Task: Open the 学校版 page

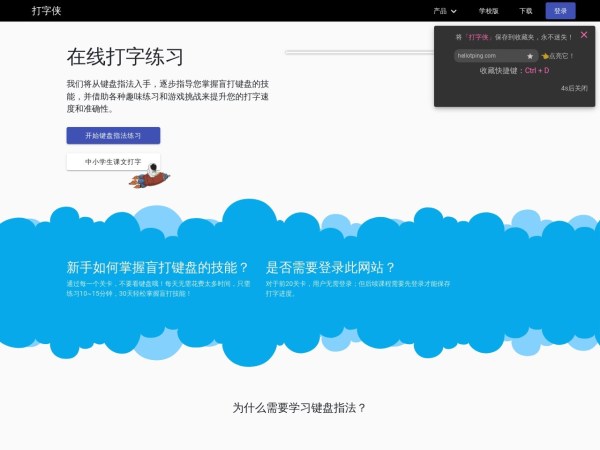Action: pyautogui.click(x=487, y=11)
